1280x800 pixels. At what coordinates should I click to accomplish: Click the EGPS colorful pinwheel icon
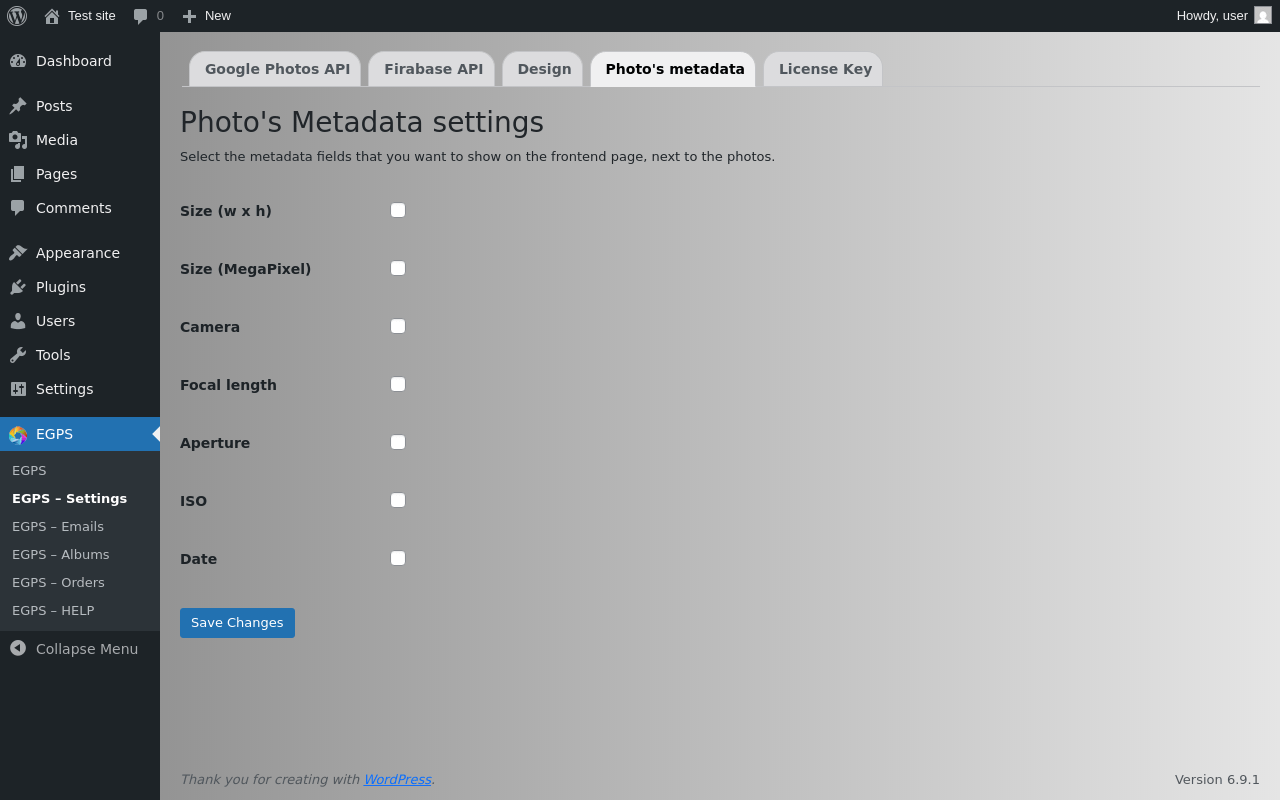pyautogui.click(x=18, y=434)
